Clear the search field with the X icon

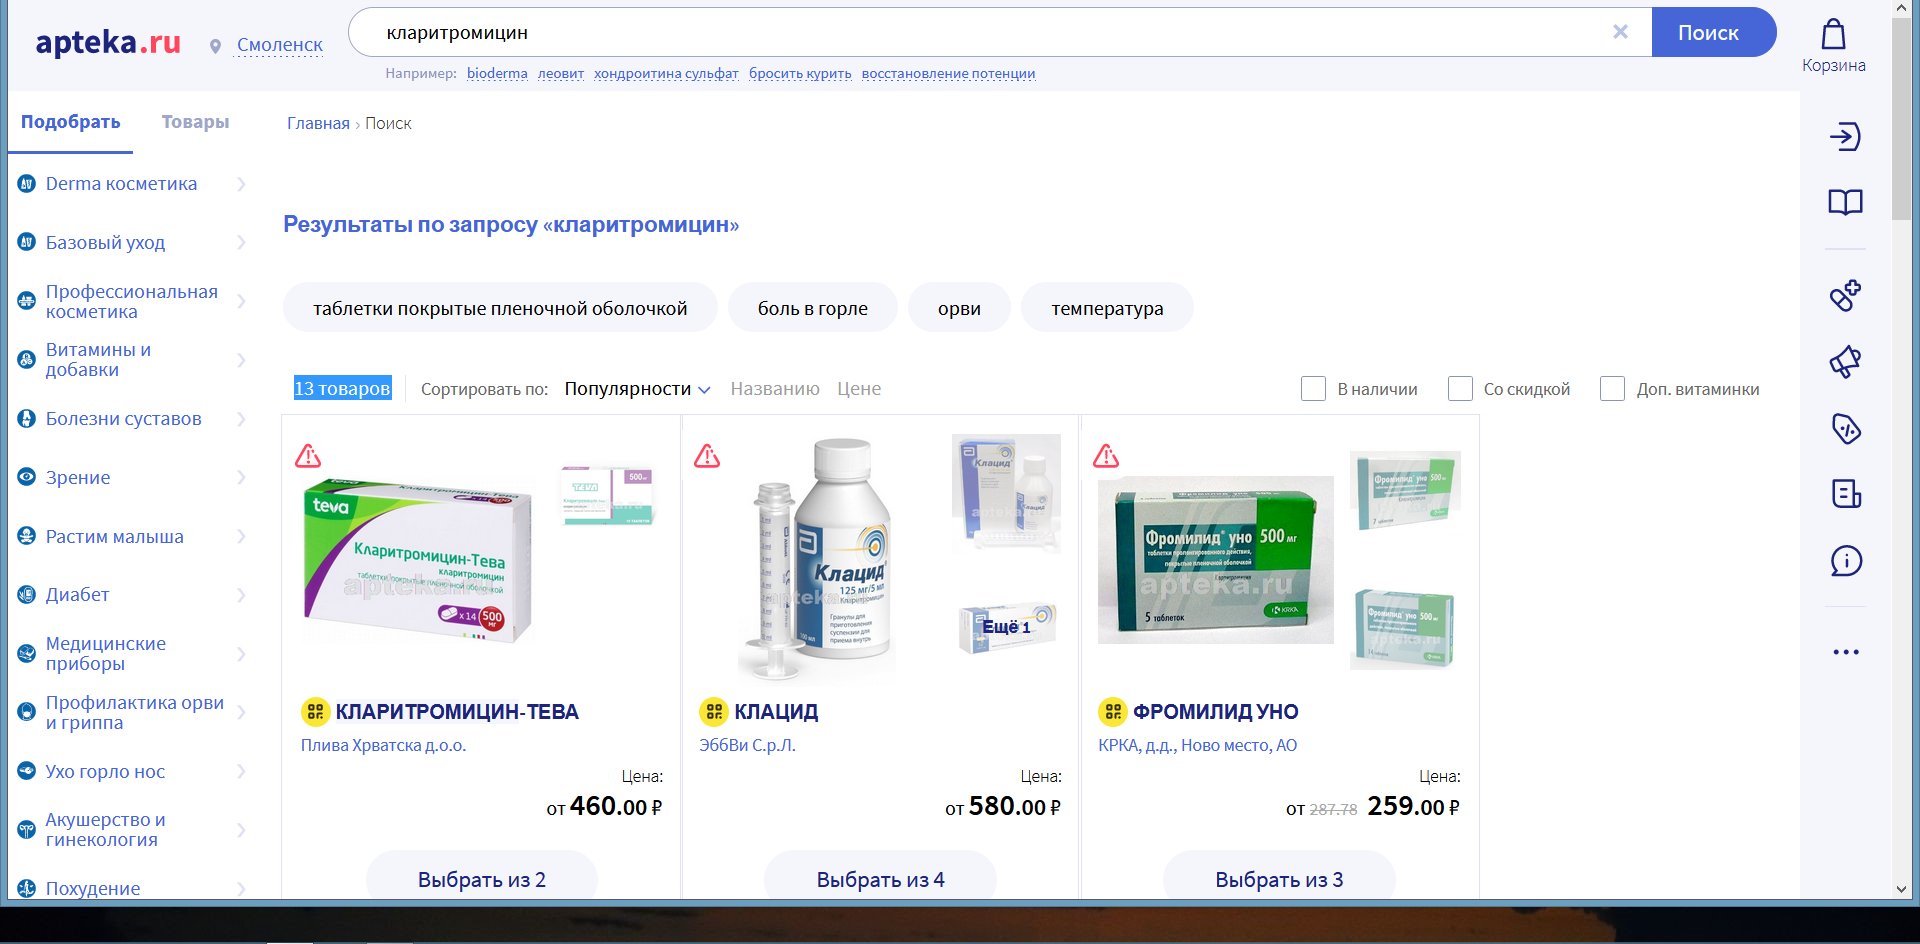pyautogui.click(x=1620, y=32)
